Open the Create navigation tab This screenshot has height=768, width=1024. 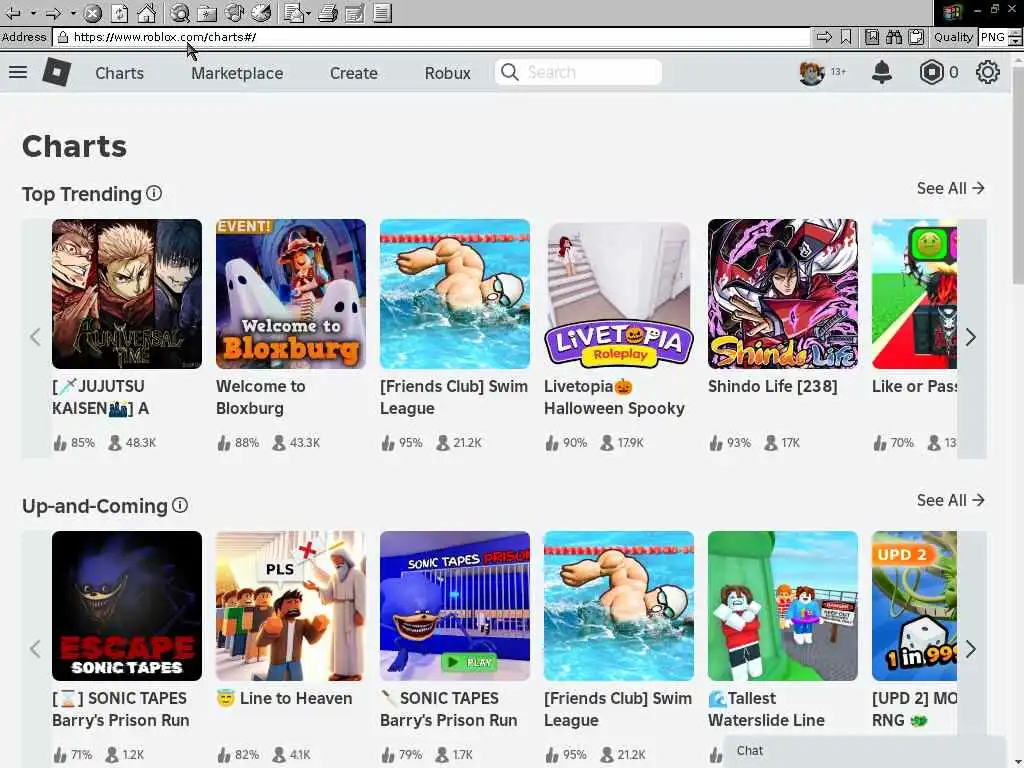click(x=353, y=72)
